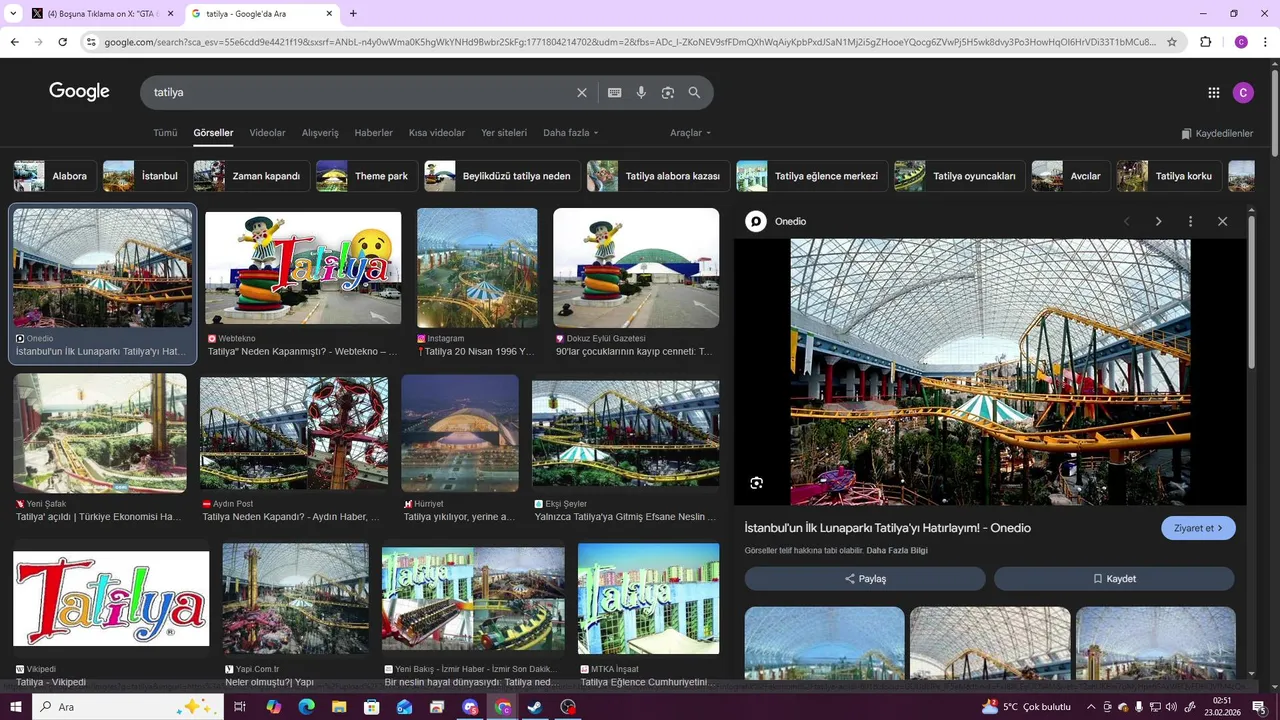Click the browser address bar
1280x720 pixels.
[x=630, y=42]
